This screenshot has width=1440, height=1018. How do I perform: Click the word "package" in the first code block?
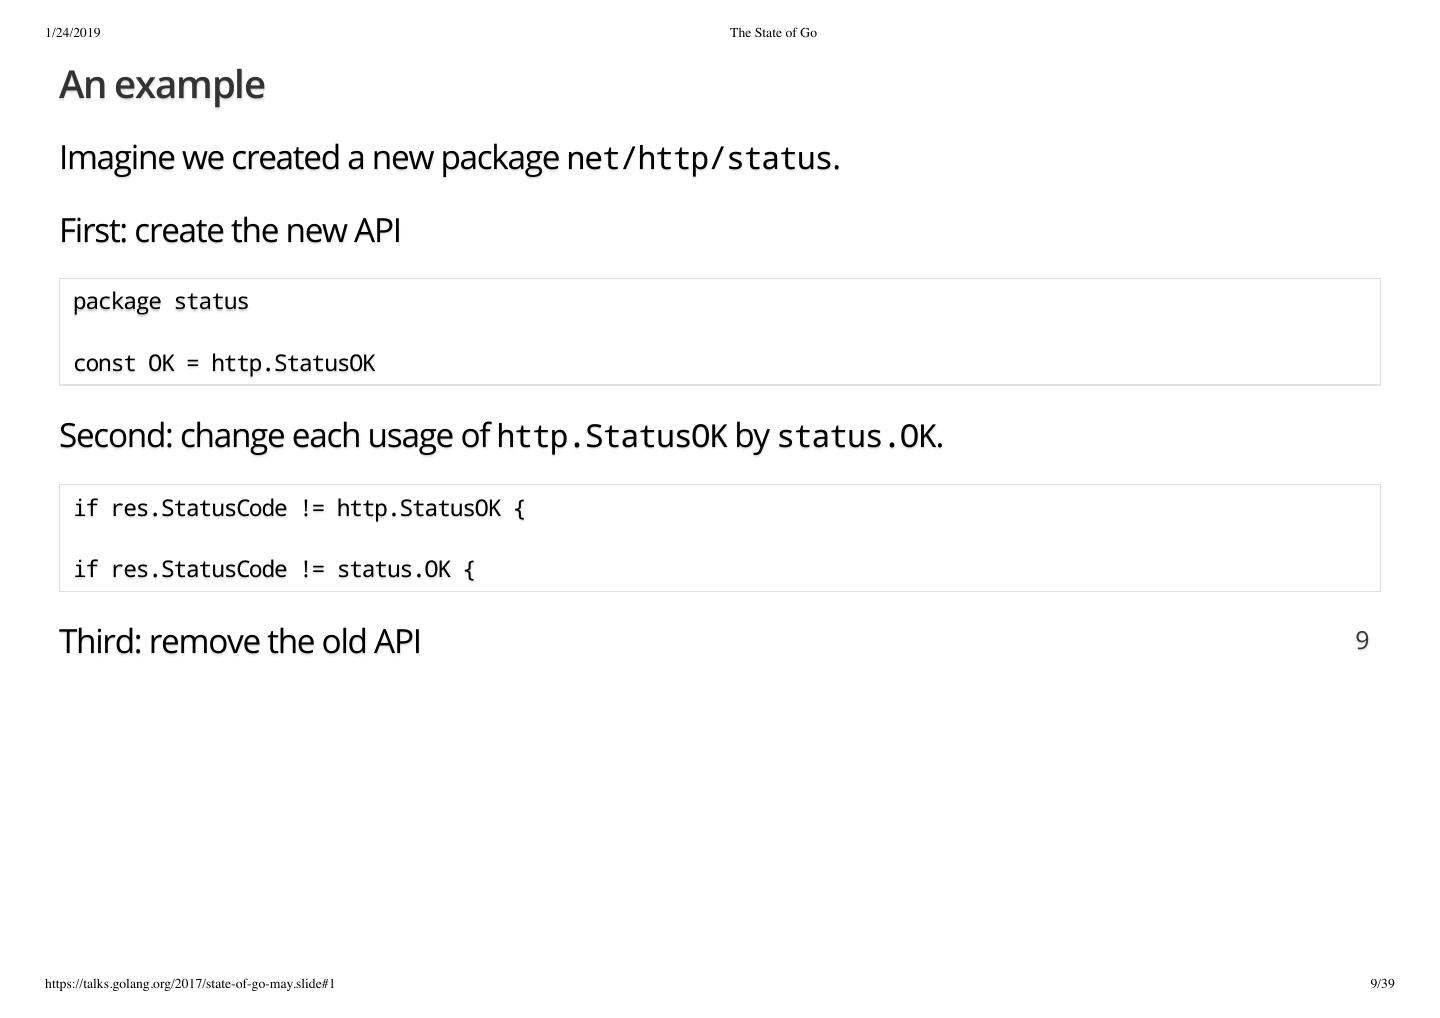point(117,302)
